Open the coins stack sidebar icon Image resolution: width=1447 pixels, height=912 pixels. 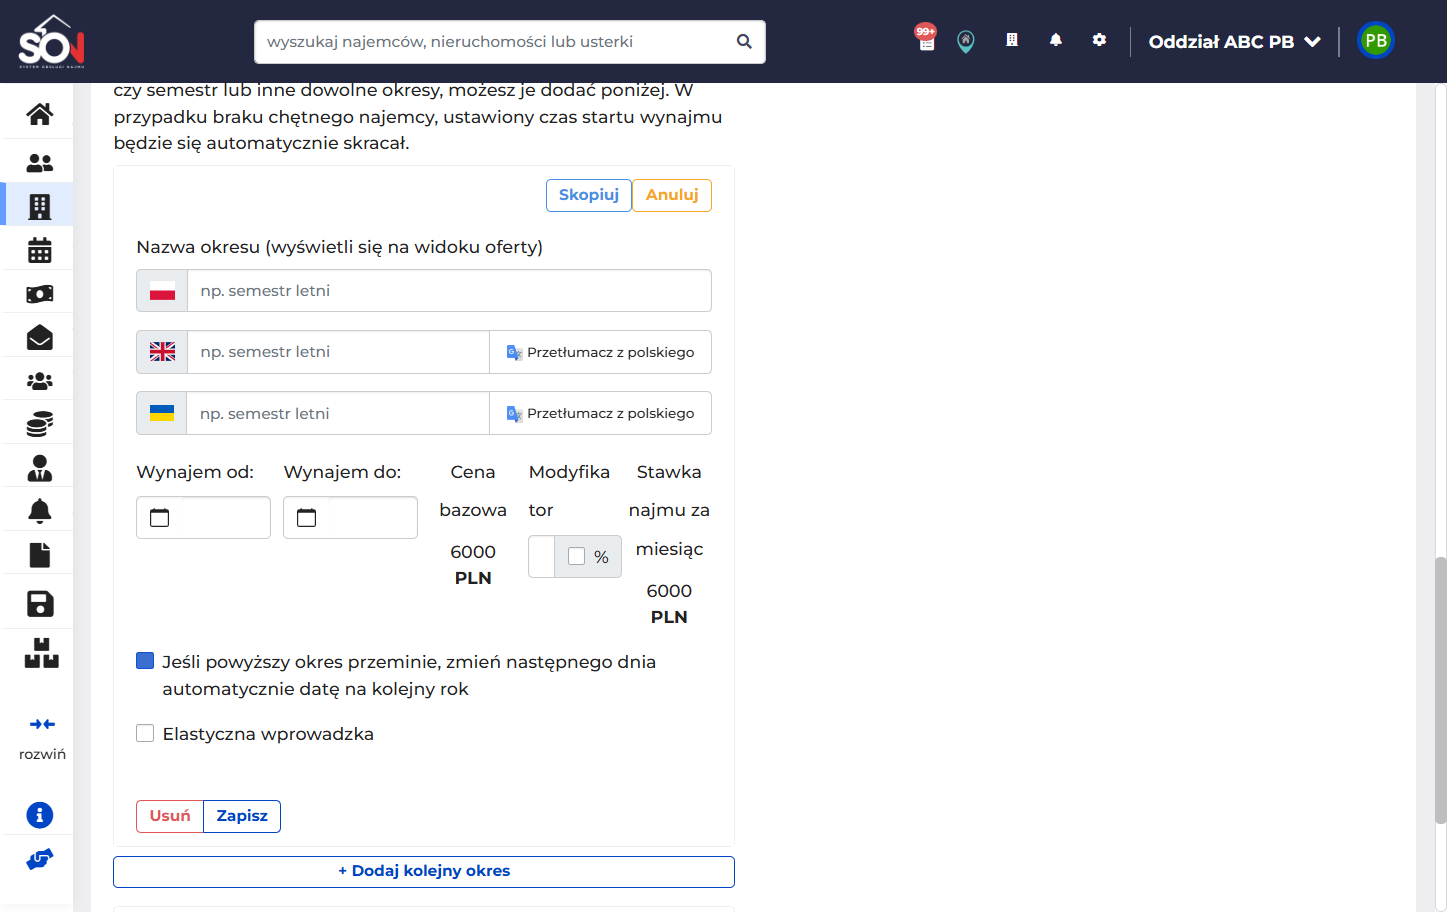tap(40, 425)
